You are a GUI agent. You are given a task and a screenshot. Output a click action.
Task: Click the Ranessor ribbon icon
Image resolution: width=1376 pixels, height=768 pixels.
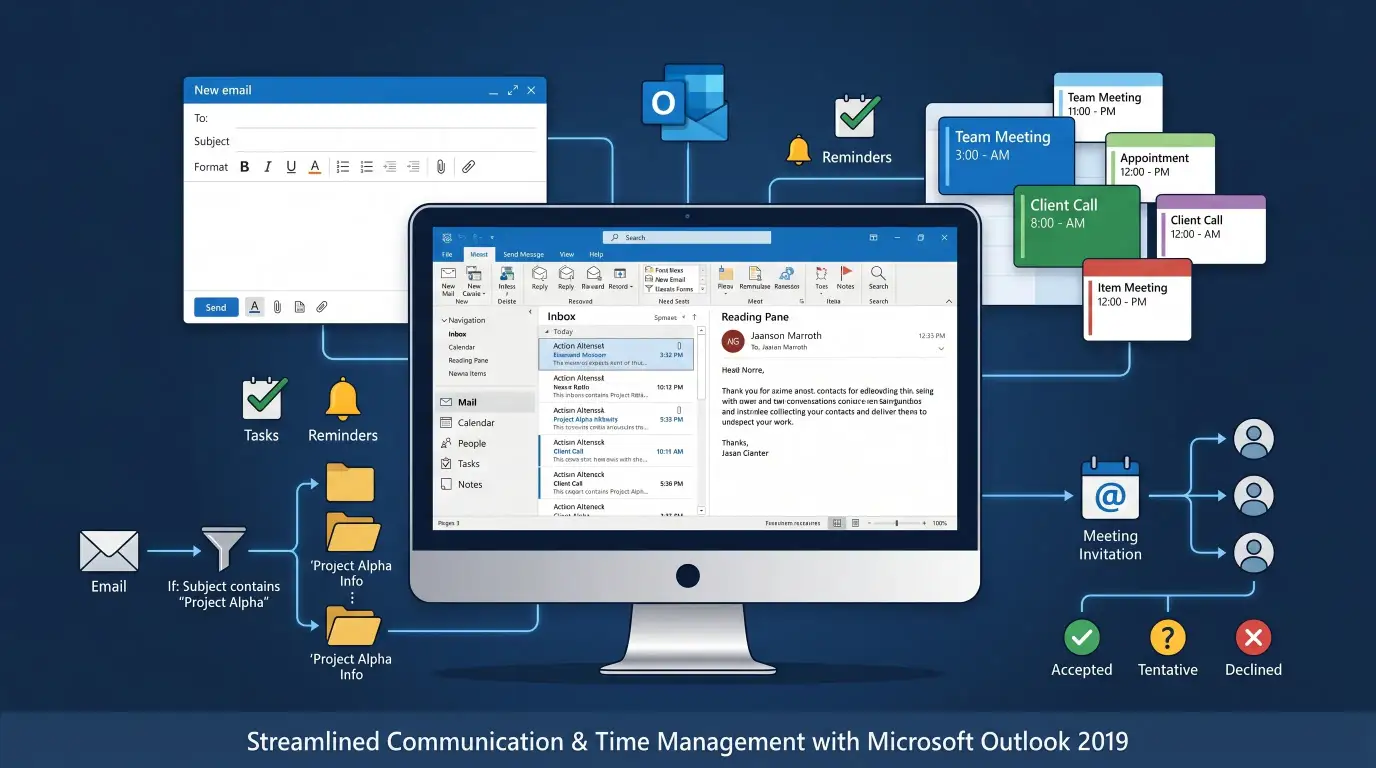click(x=787, y=274)
